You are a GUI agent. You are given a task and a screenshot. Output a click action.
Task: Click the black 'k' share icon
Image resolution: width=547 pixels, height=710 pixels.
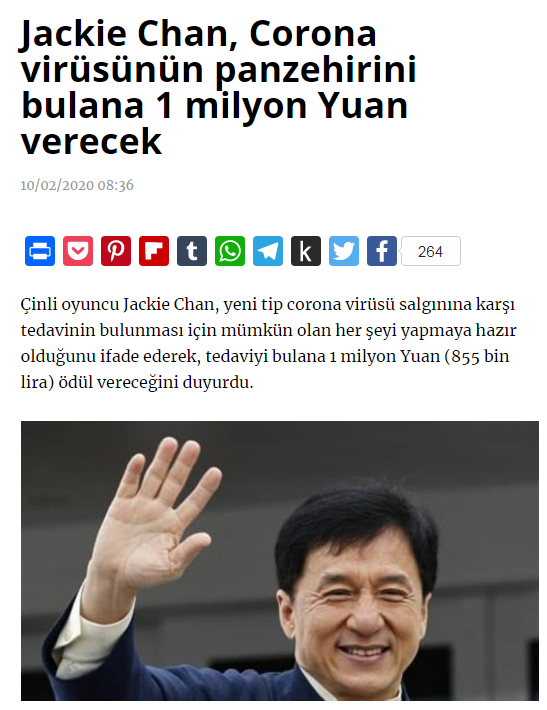pyautogui.click(x=306, y=251)
